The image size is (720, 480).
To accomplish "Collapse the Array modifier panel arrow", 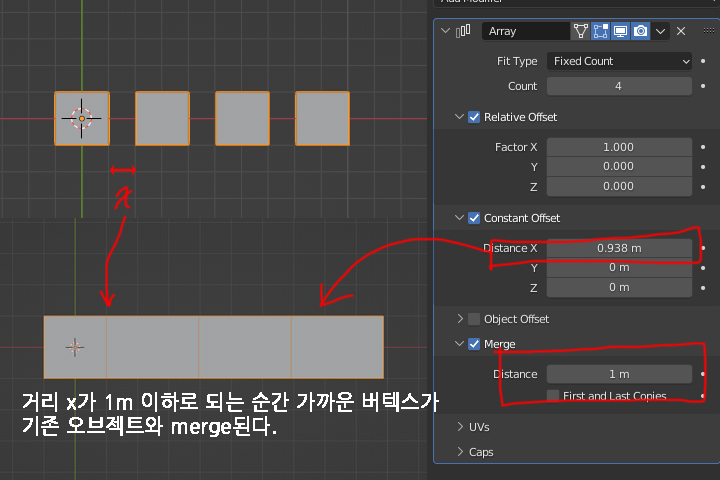I will [445, 31].
